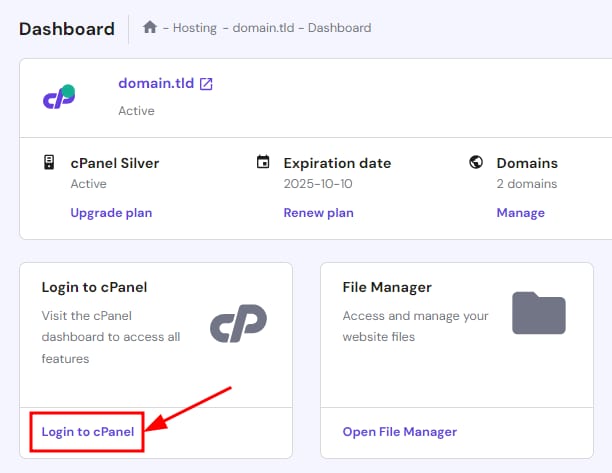This screenshot has width=612, height=473.
Task: Open the purple domain.tld link in the domain card
Action: pos(155,84)
